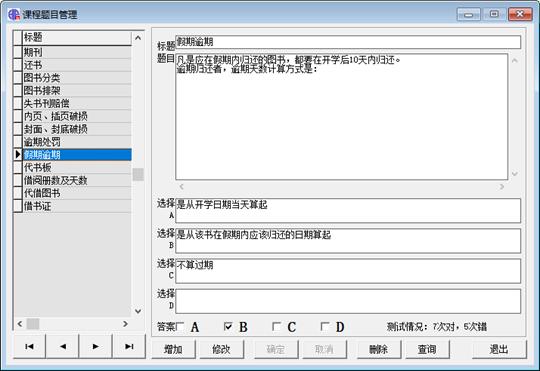The image size is (540, 371).
Task: Click list scroll down arrow
Action: pyautogui.click(x=138, y=311)
